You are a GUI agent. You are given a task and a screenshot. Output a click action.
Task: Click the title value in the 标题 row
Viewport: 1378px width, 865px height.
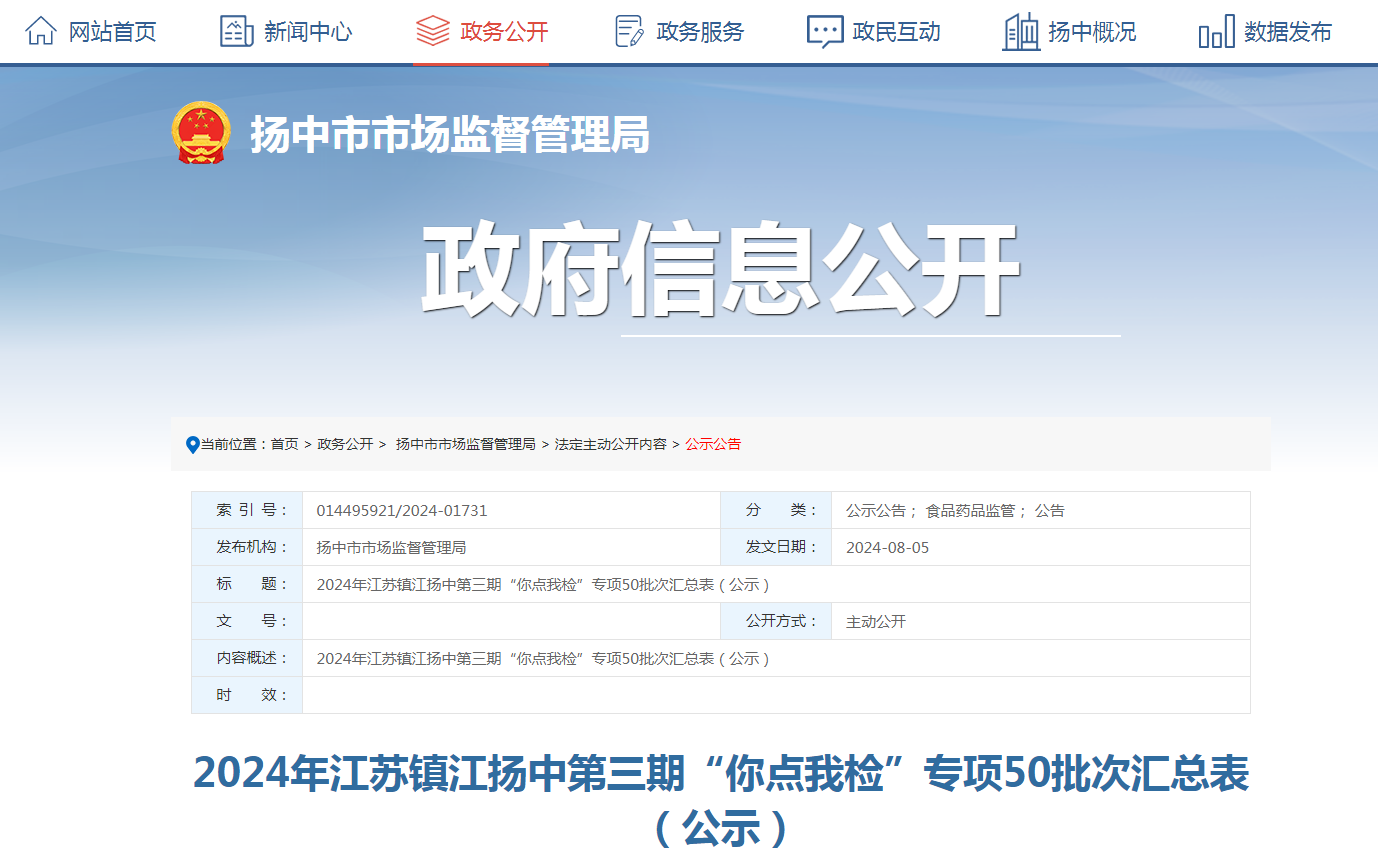[x=543, y=584]
